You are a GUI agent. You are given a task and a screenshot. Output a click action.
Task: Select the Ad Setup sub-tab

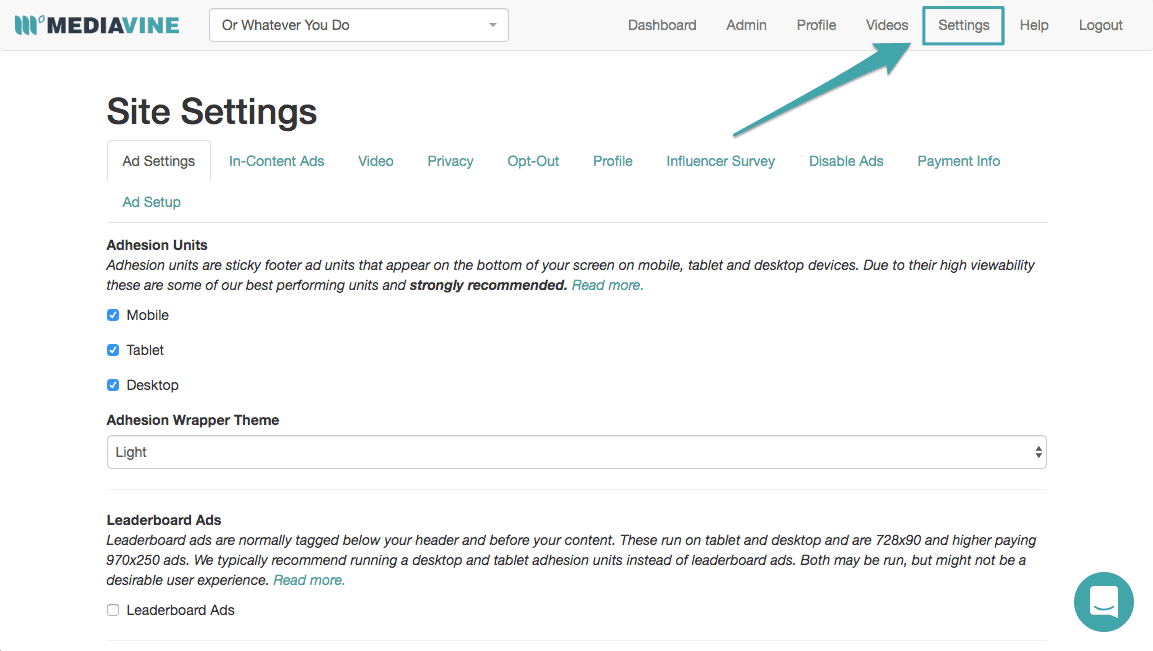[151, 201]
